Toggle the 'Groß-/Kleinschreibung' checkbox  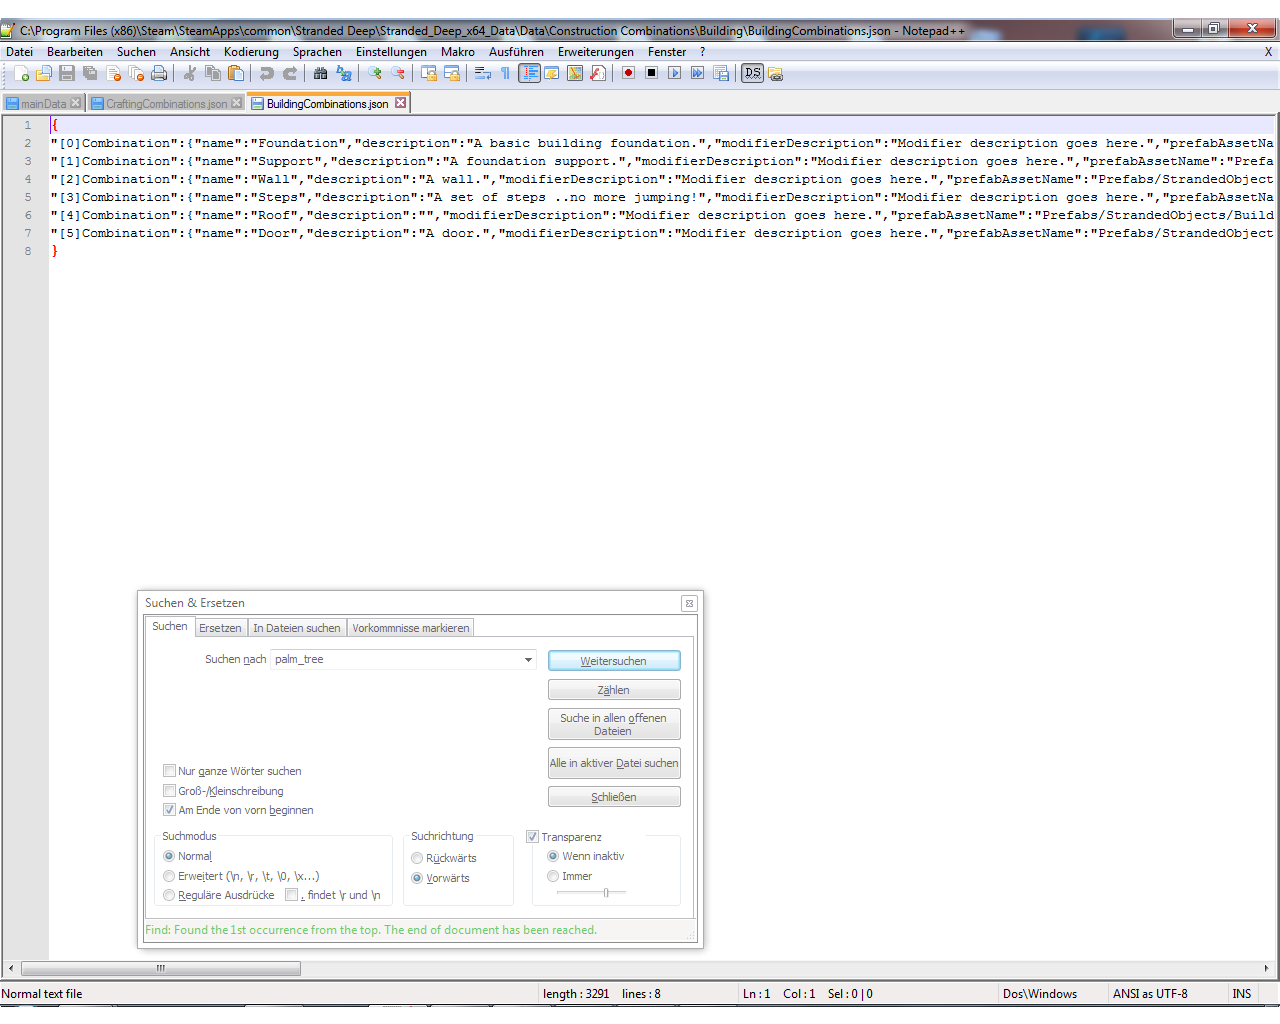click(169, 791)
